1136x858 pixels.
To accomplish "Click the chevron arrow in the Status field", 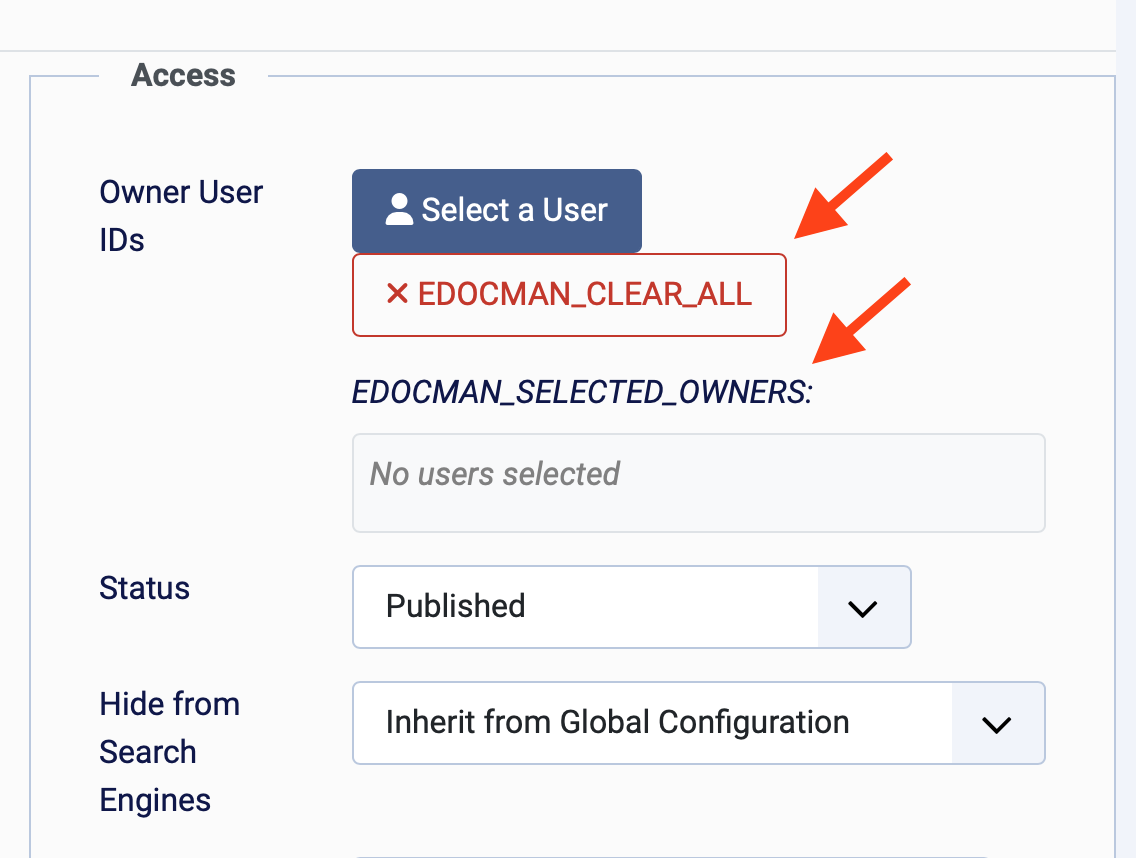I will 862,608.
